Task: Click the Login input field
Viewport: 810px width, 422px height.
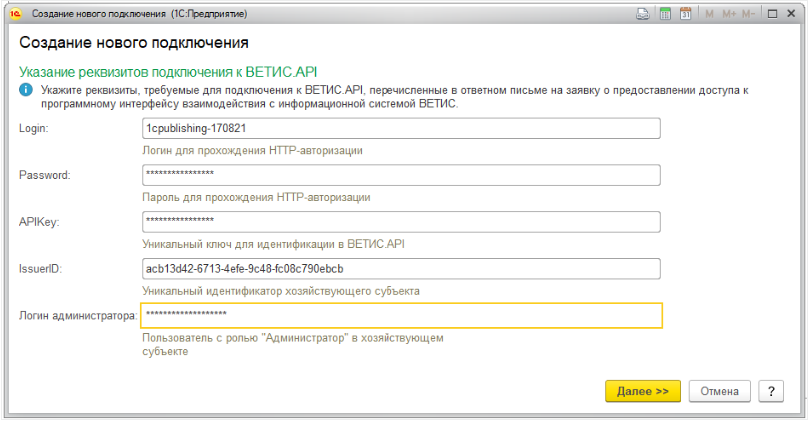Action: (401, 128)
